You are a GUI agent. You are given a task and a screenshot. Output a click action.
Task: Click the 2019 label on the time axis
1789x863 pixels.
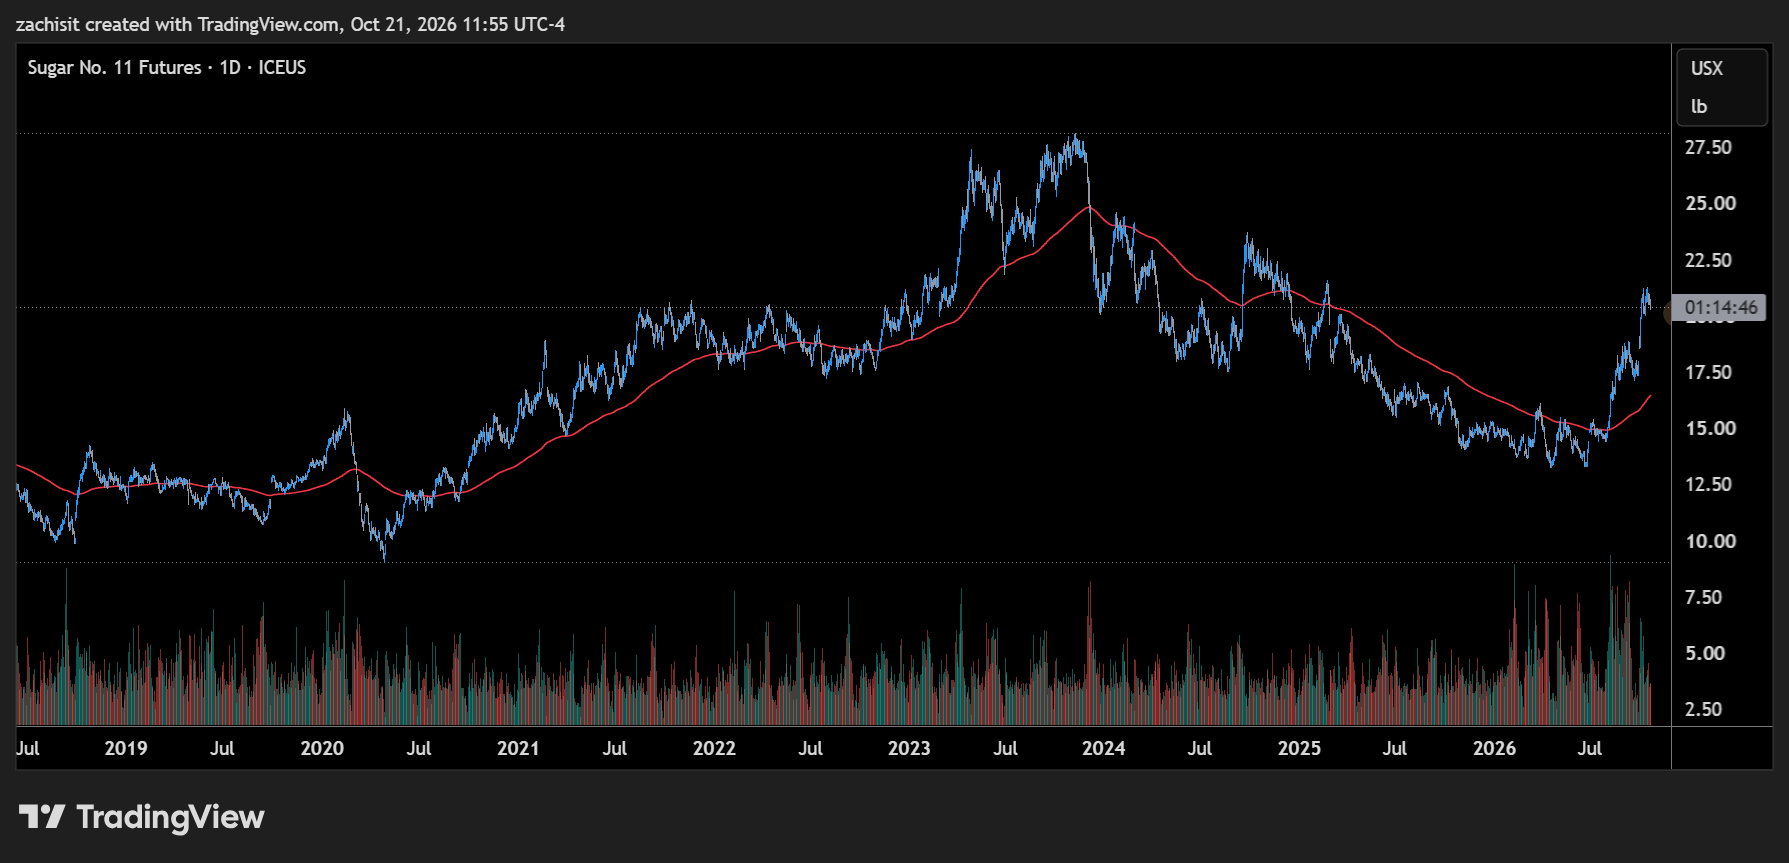(x=126, y=748)
